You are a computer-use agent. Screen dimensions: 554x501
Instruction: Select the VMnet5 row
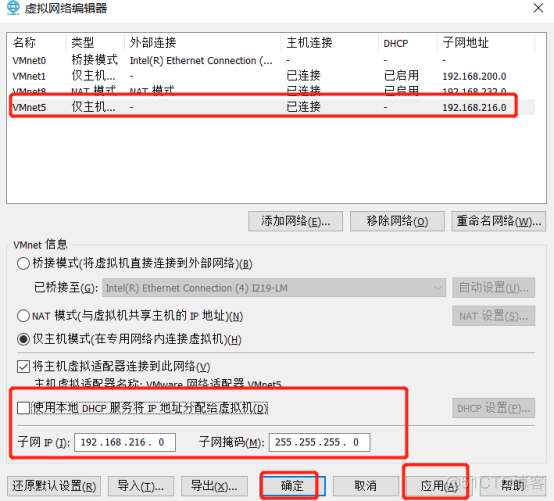pos(272,107)
